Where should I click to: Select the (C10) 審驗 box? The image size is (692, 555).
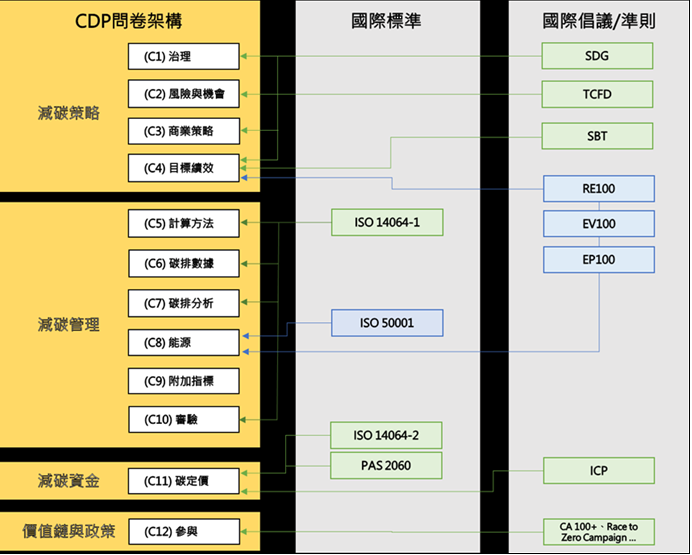(184, 419)
